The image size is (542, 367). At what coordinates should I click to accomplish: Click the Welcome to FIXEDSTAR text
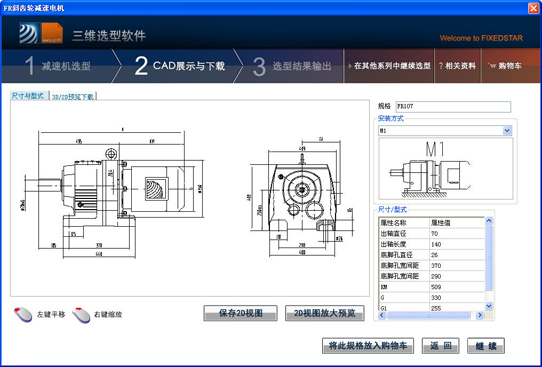pos(481,38)
